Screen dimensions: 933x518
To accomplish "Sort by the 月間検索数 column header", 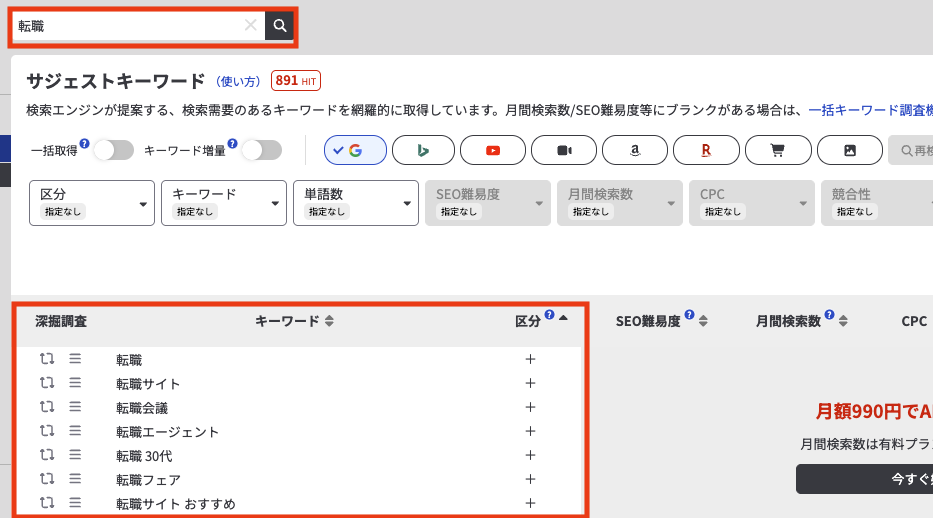I will click(x=801, y=321).
